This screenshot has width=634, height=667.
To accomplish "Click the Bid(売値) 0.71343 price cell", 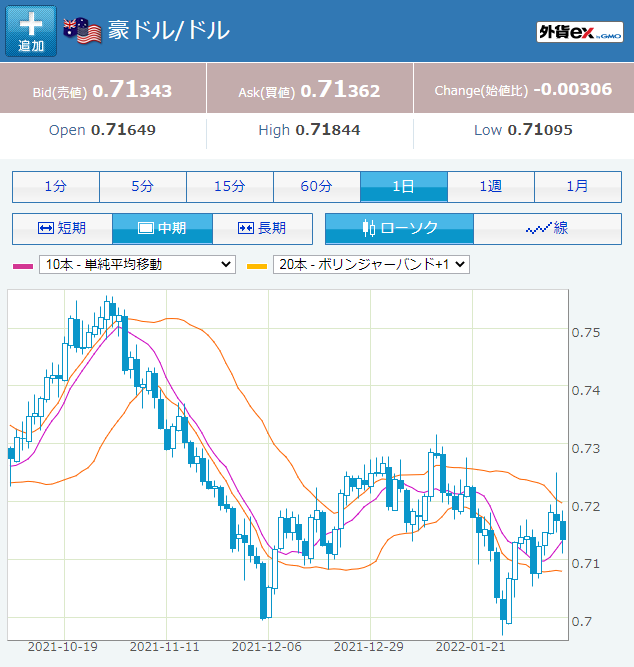I will [103, 88].
